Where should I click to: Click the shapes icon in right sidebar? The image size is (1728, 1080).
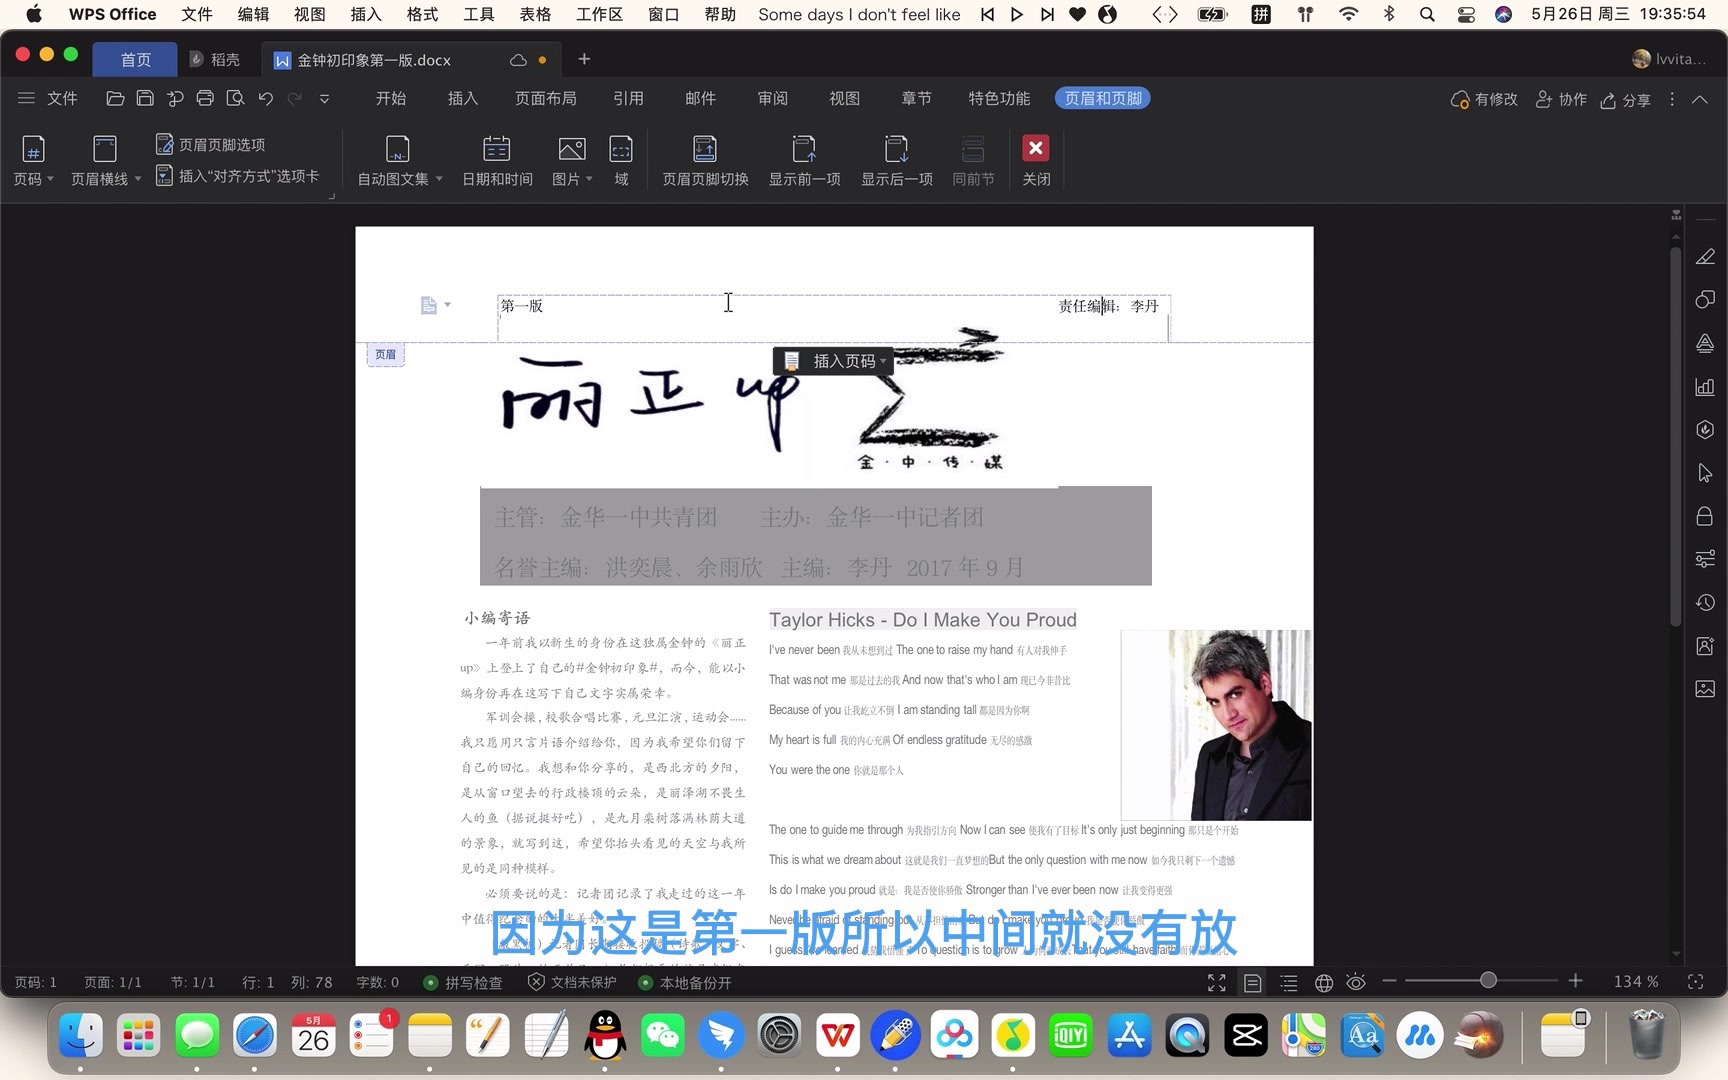tap(1705, 300)
